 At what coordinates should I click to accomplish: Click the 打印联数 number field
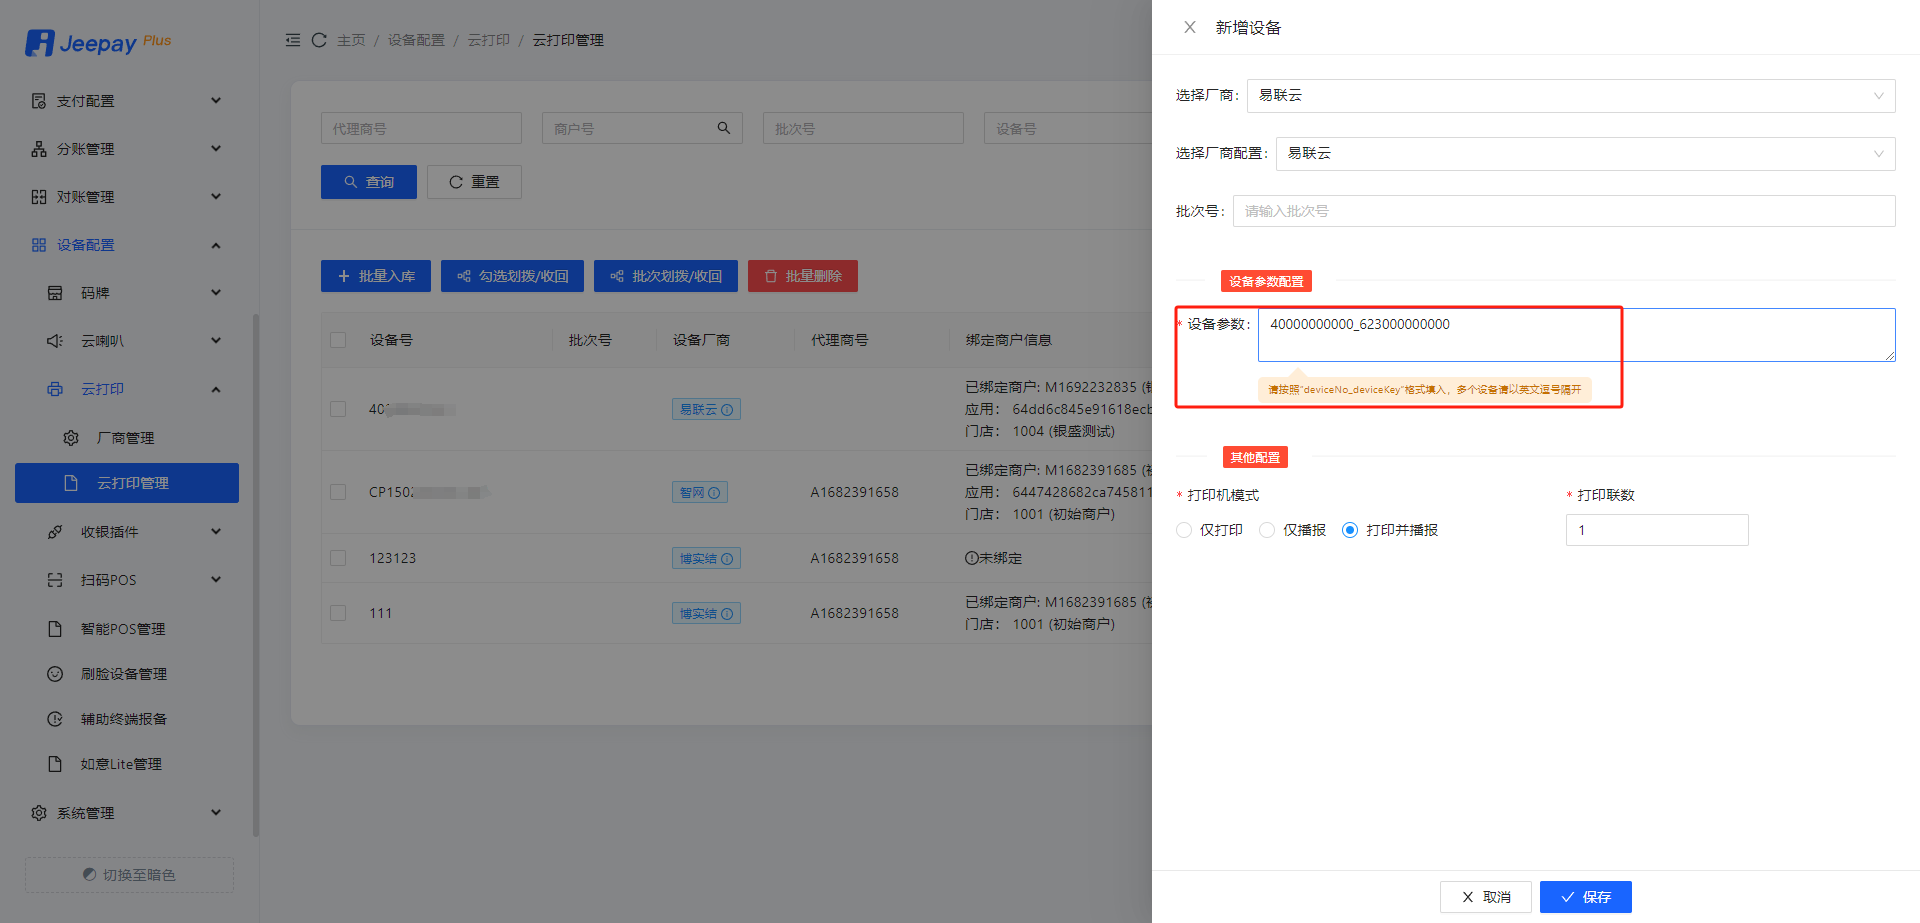point(1656,530)
